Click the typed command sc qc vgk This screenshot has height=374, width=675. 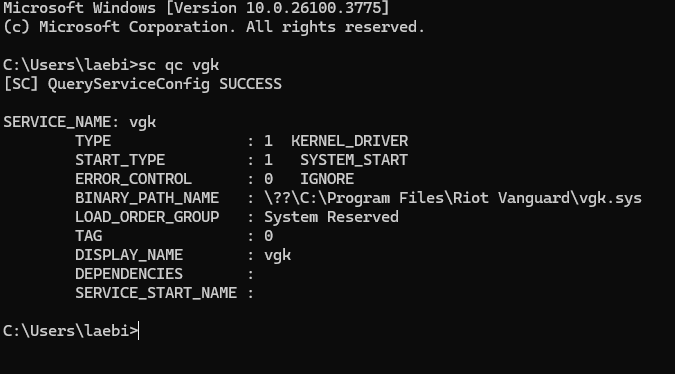coord(179,65)
